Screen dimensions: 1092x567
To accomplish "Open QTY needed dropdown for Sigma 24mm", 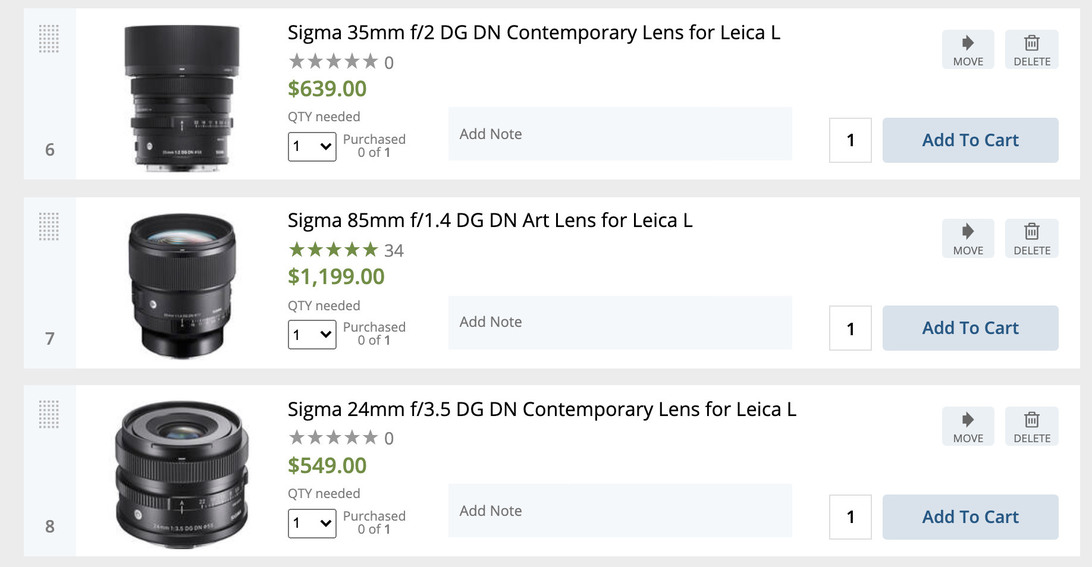I will (312, 523).
